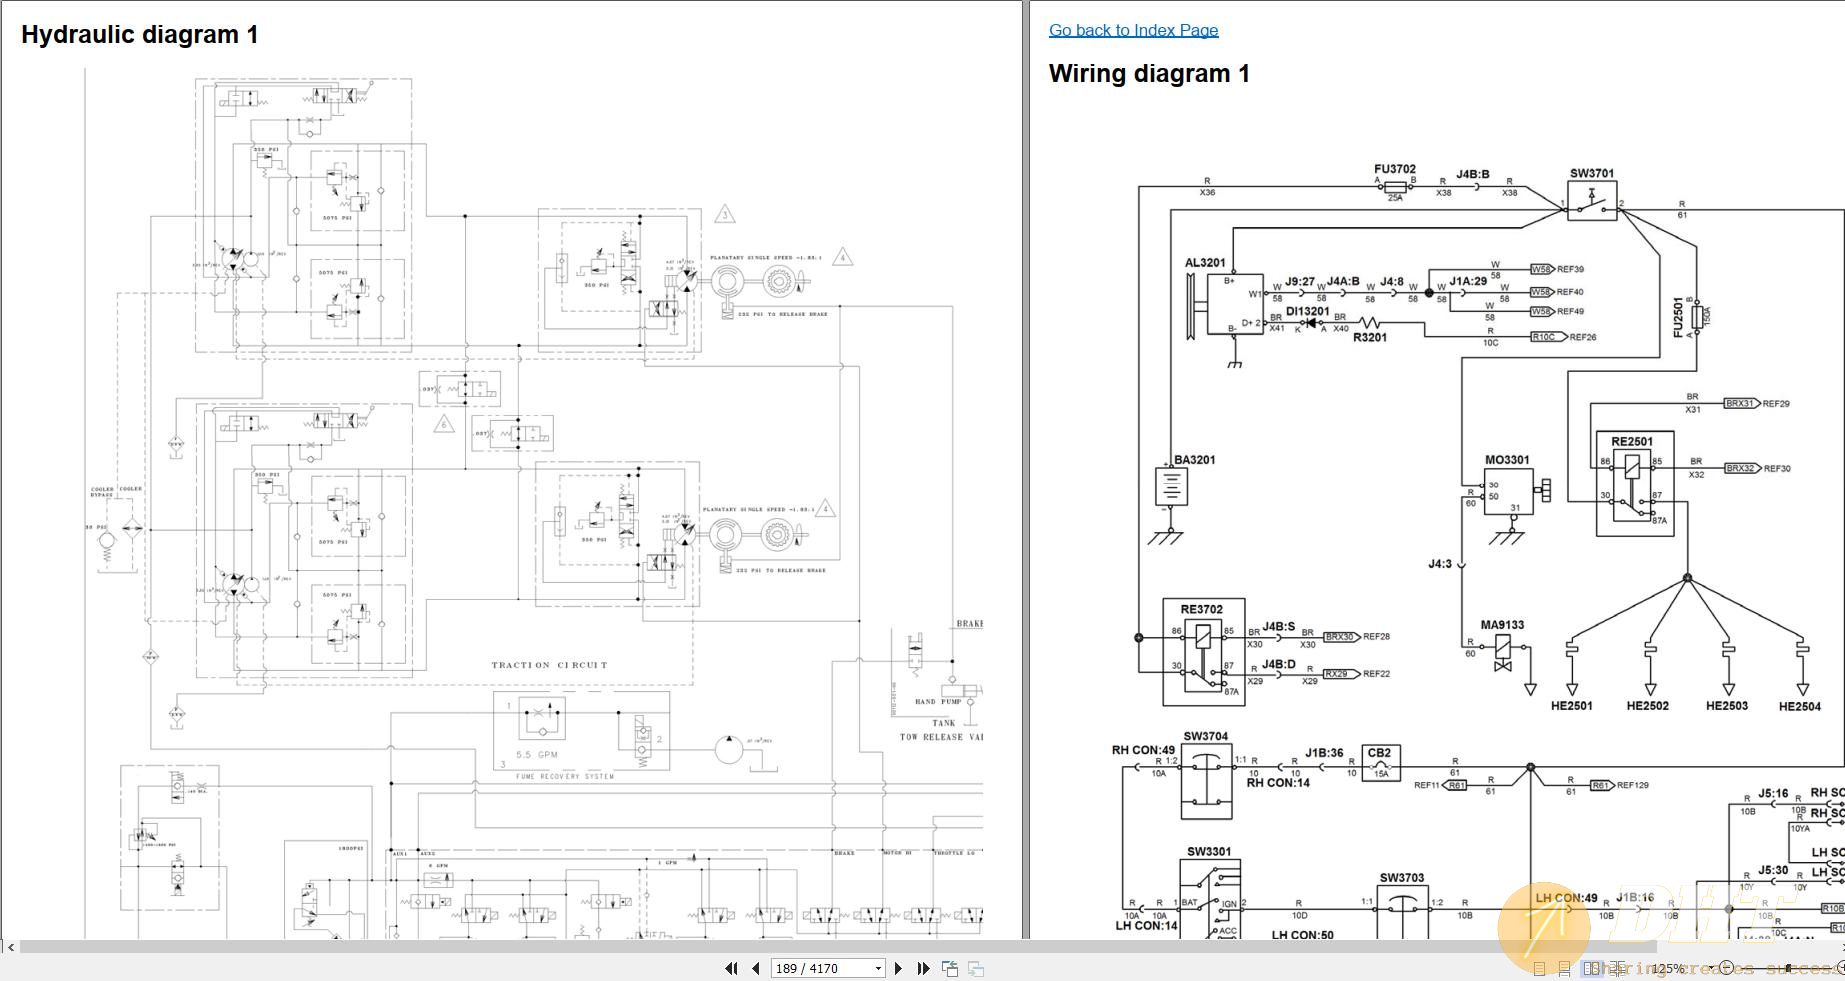Go to the first page
1845x981 pixels.
(731, 968)
